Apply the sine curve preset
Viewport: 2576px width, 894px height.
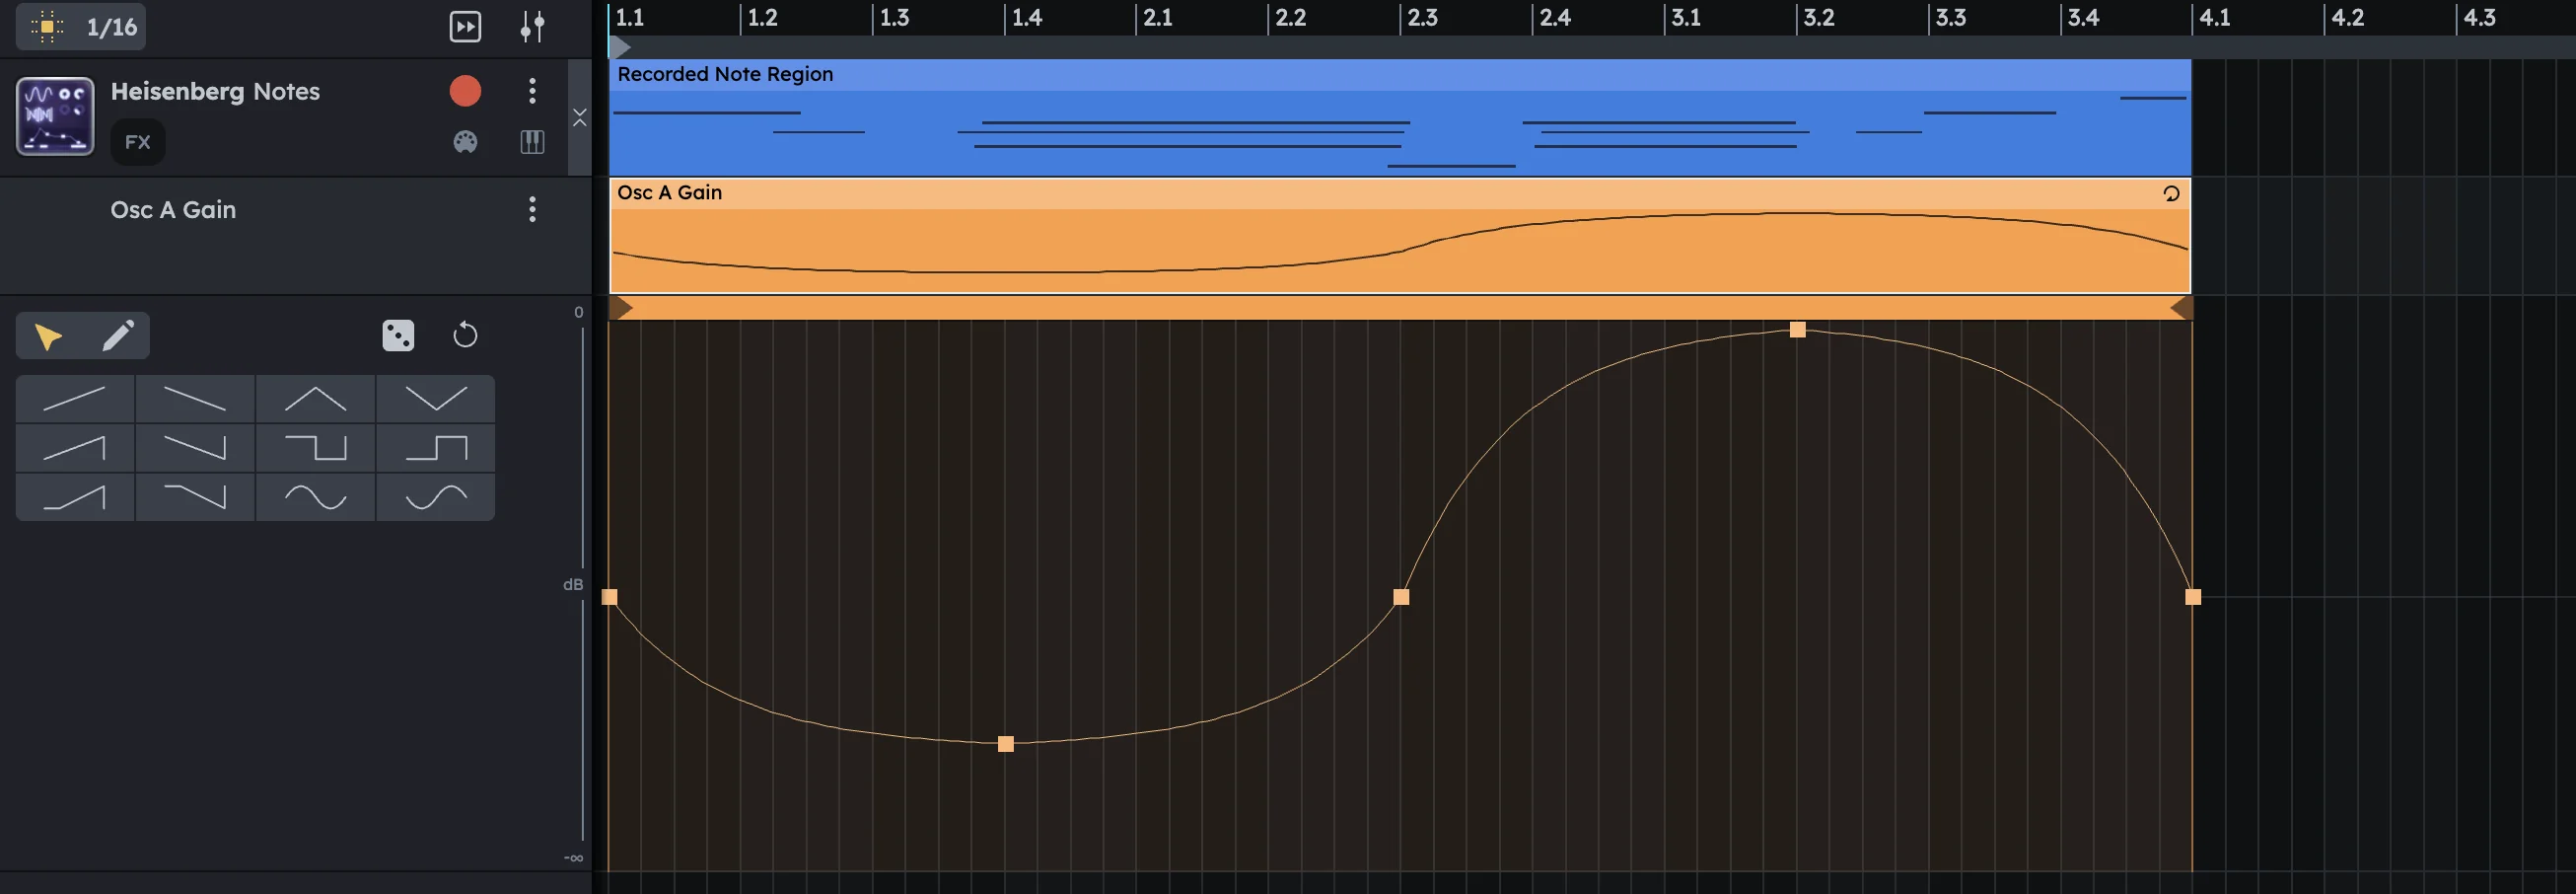click(316, 497)
